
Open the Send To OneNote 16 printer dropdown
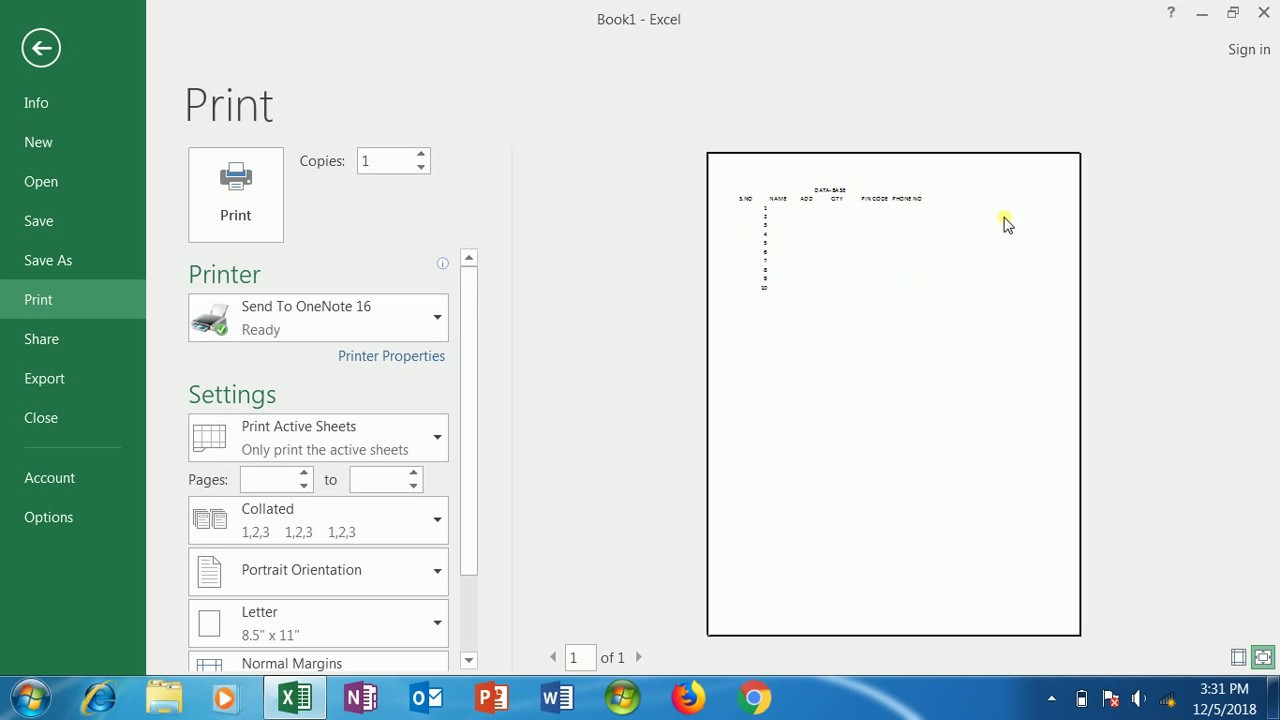318,318
